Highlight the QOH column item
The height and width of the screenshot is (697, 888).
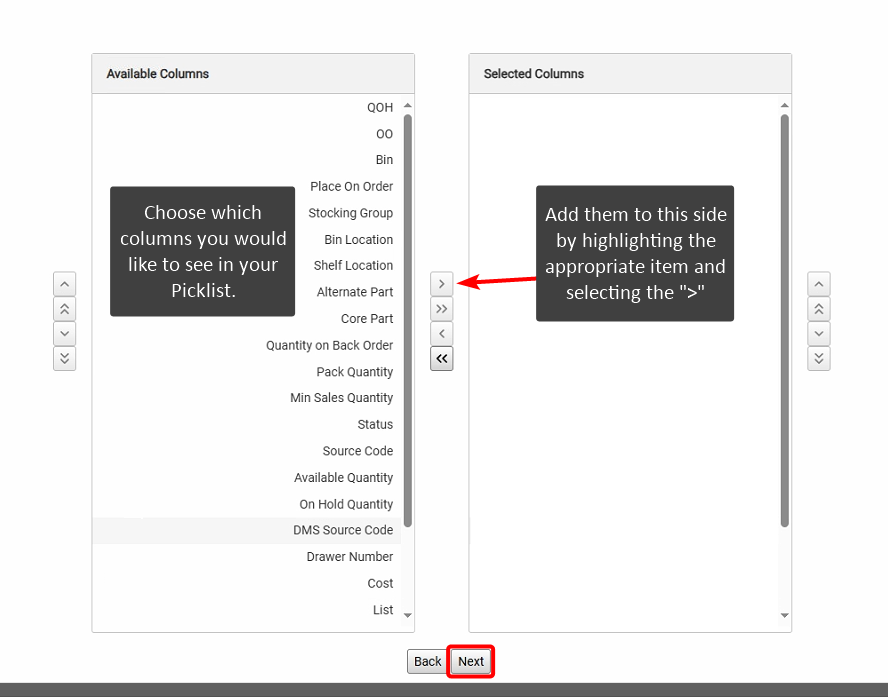tap(380, 108)
